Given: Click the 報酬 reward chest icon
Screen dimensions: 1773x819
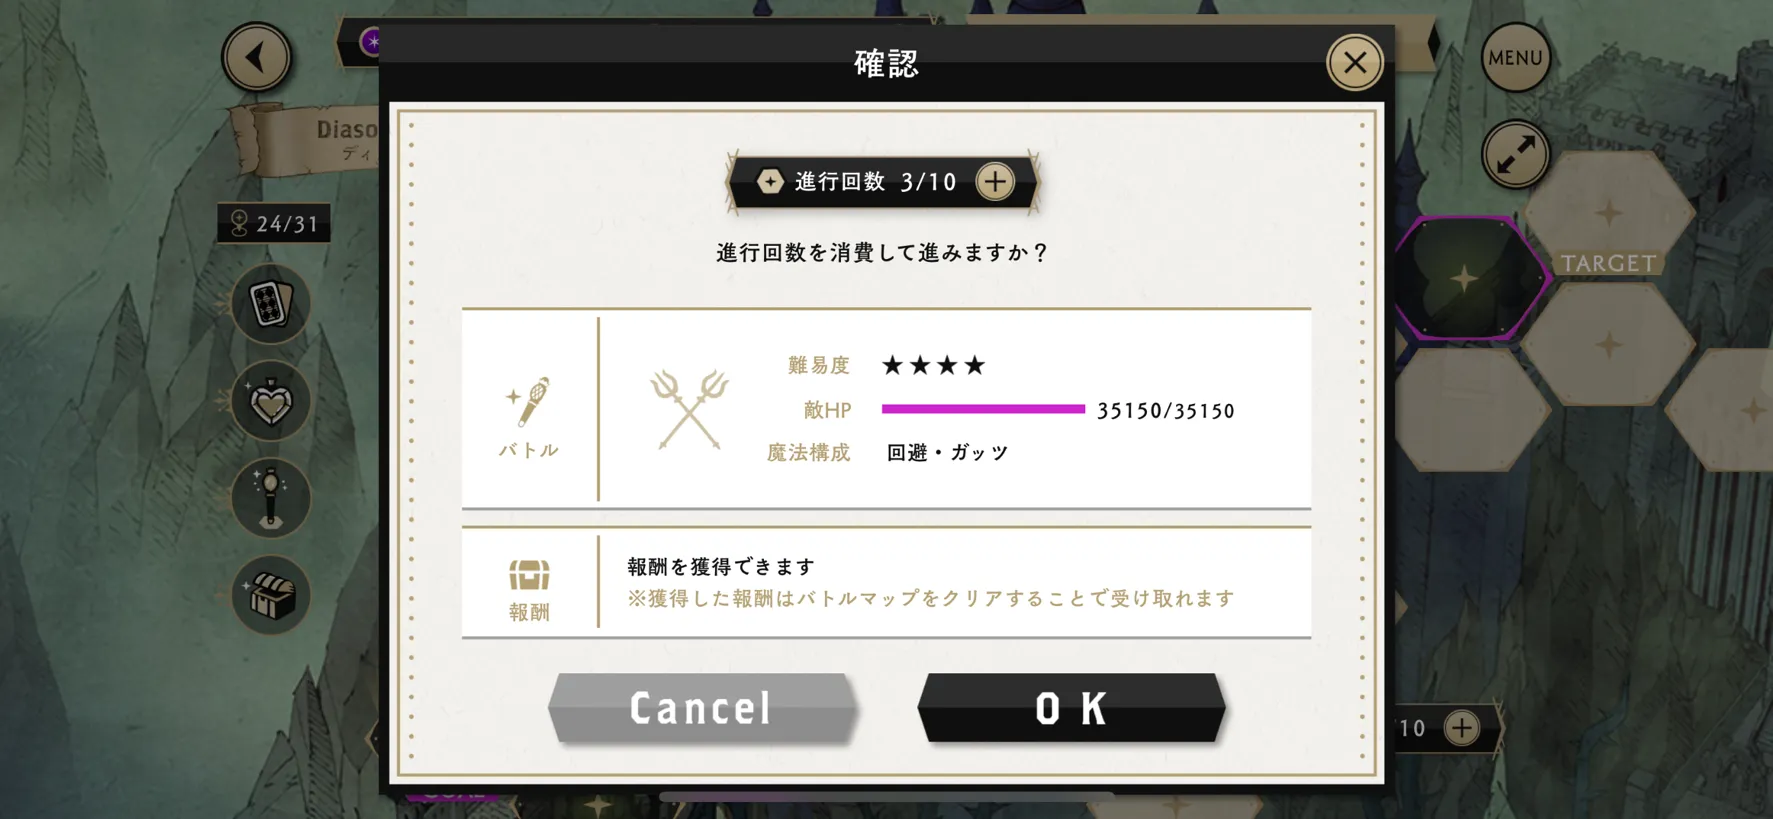Looking at the screenshot, I should [529, 575].
